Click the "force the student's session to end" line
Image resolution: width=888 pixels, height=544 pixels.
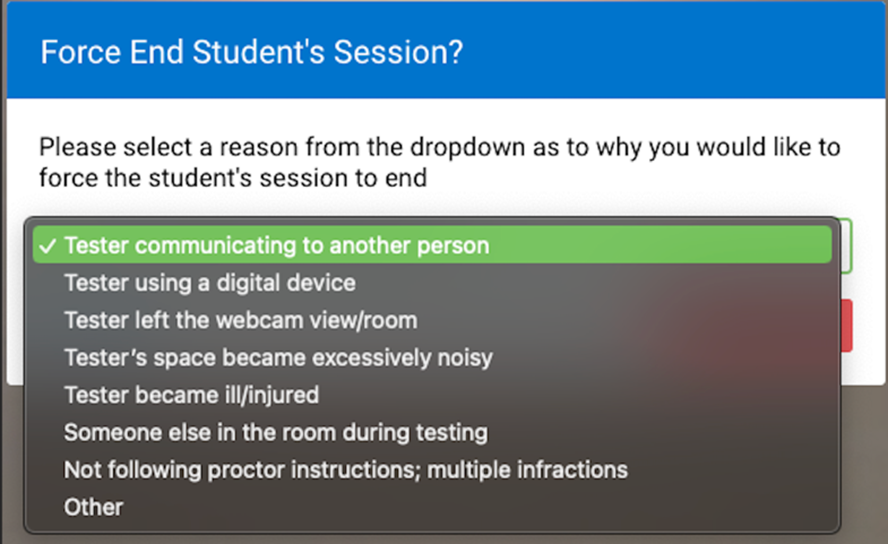[x=233, y=178]
